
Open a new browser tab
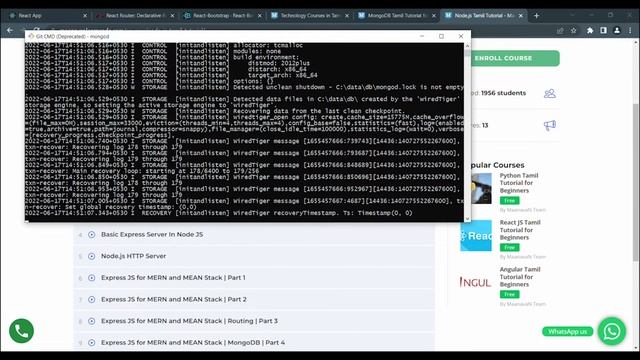pos(536,16)
